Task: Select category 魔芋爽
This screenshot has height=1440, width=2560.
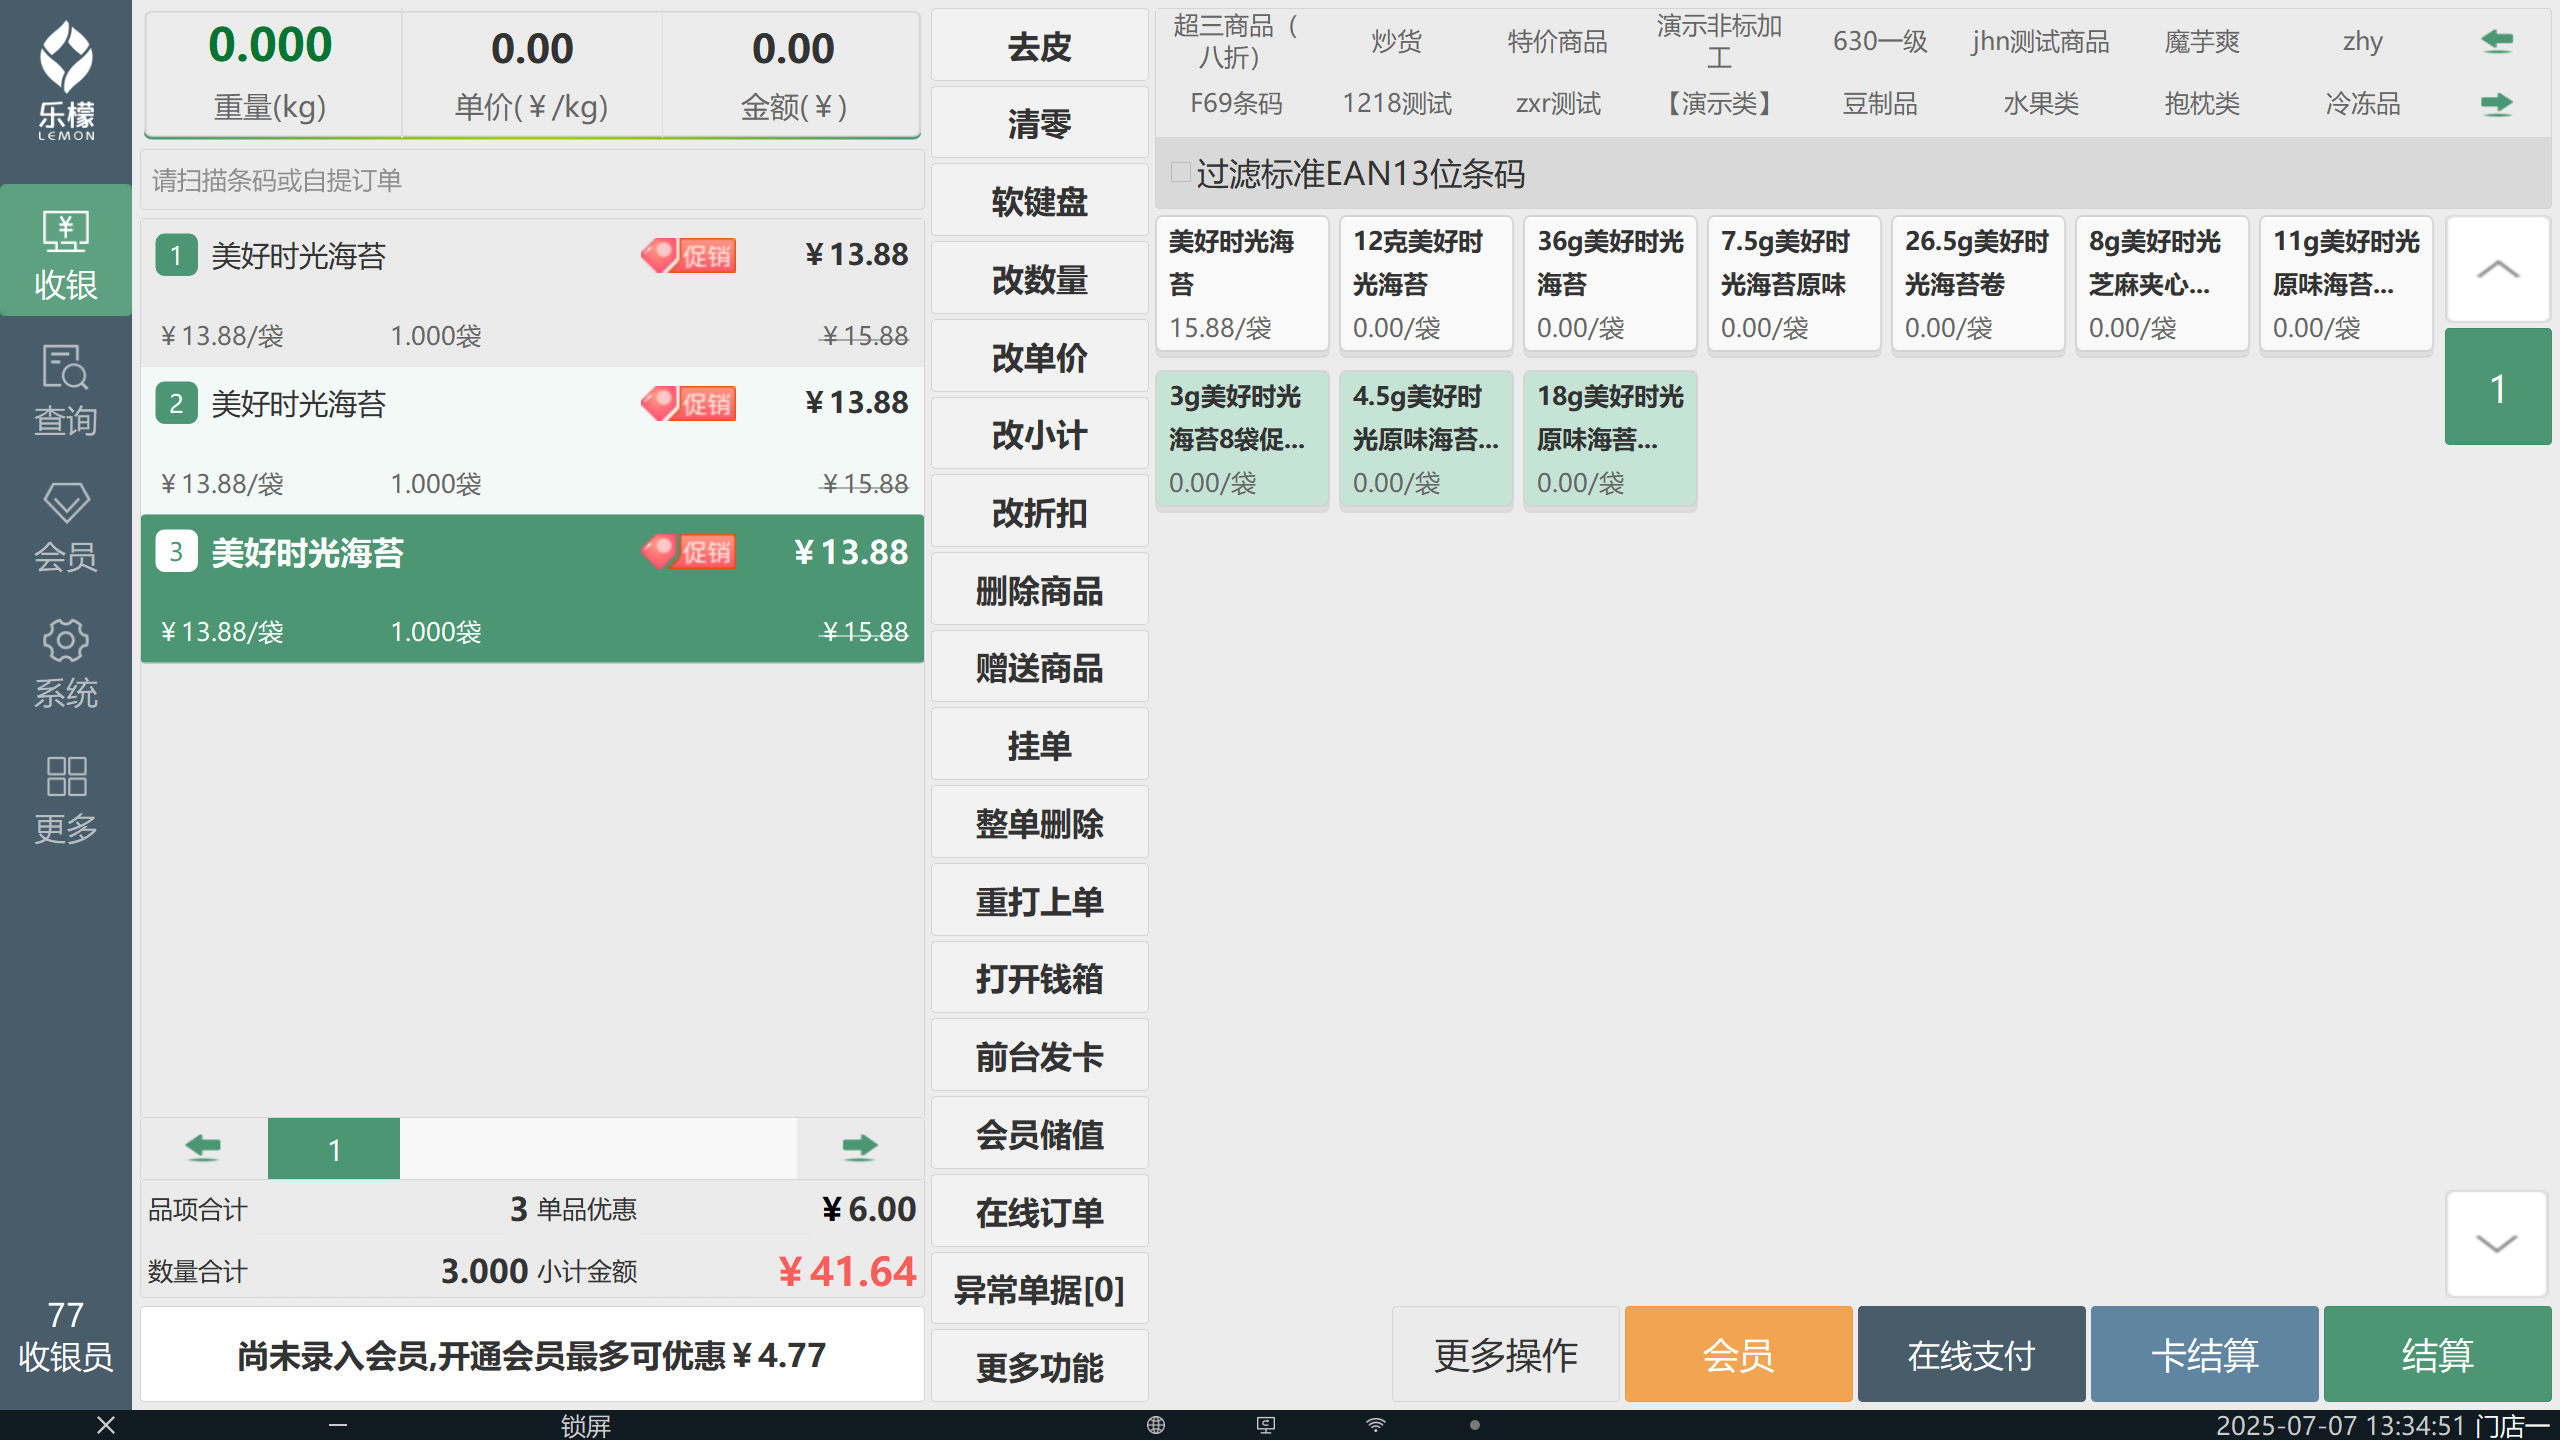Action: [2202, 41]
